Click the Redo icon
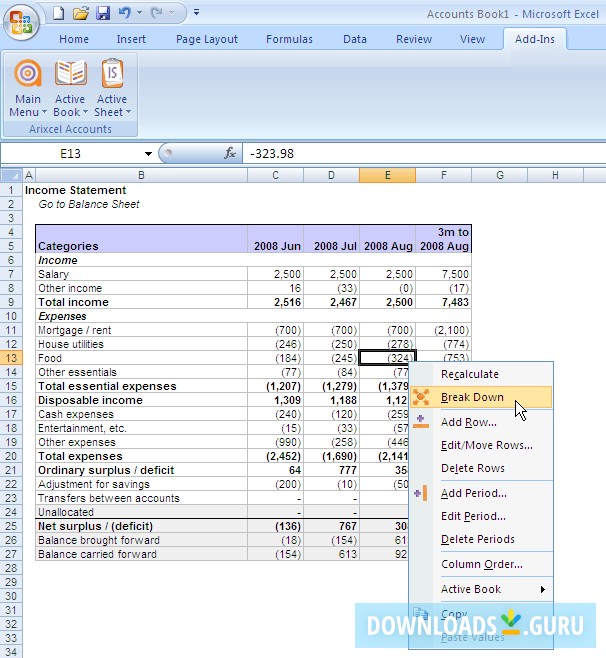Image resolution: width=606 pixels, height=658 pixels. click(157, 13)
